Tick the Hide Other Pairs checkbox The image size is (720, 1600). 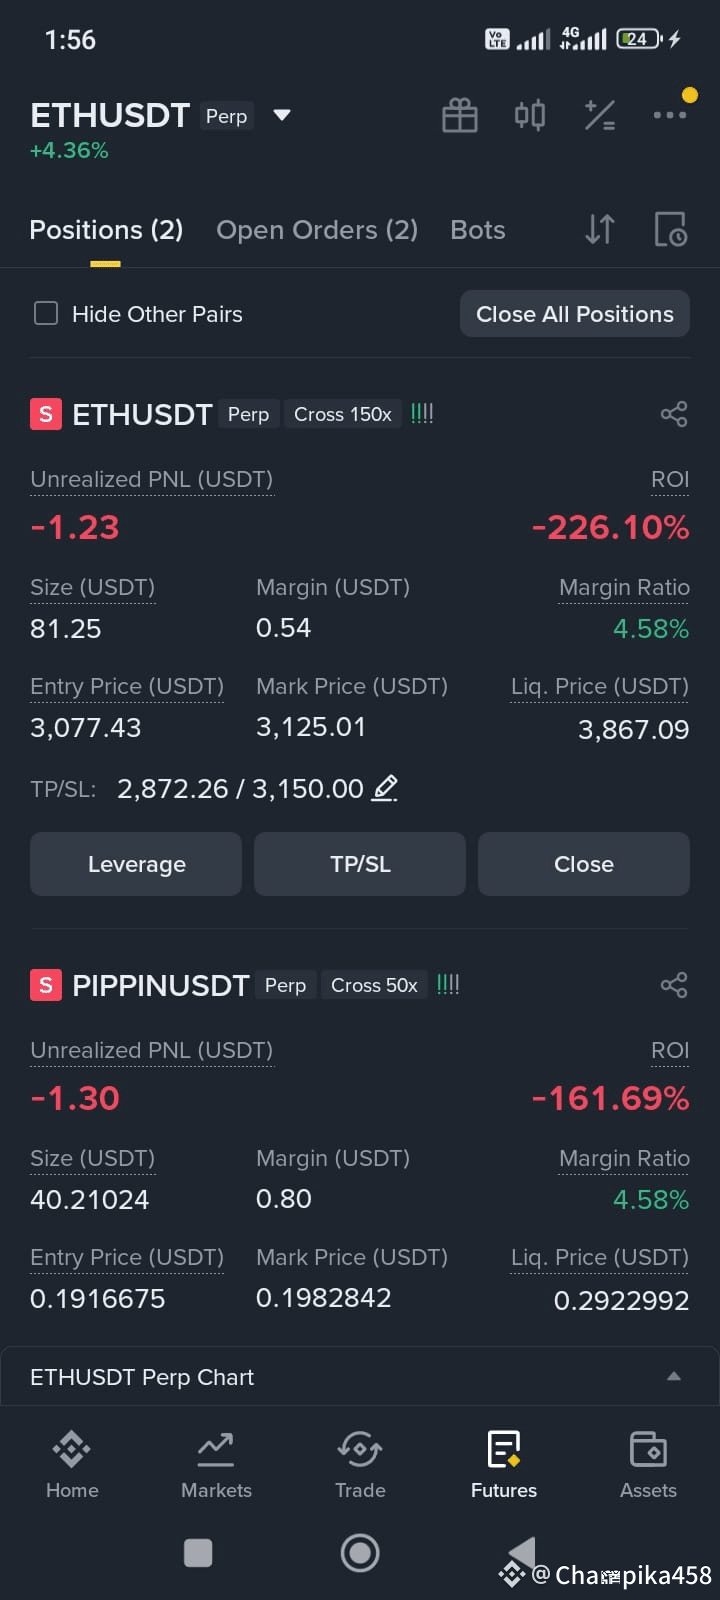[x=46, y=314]
